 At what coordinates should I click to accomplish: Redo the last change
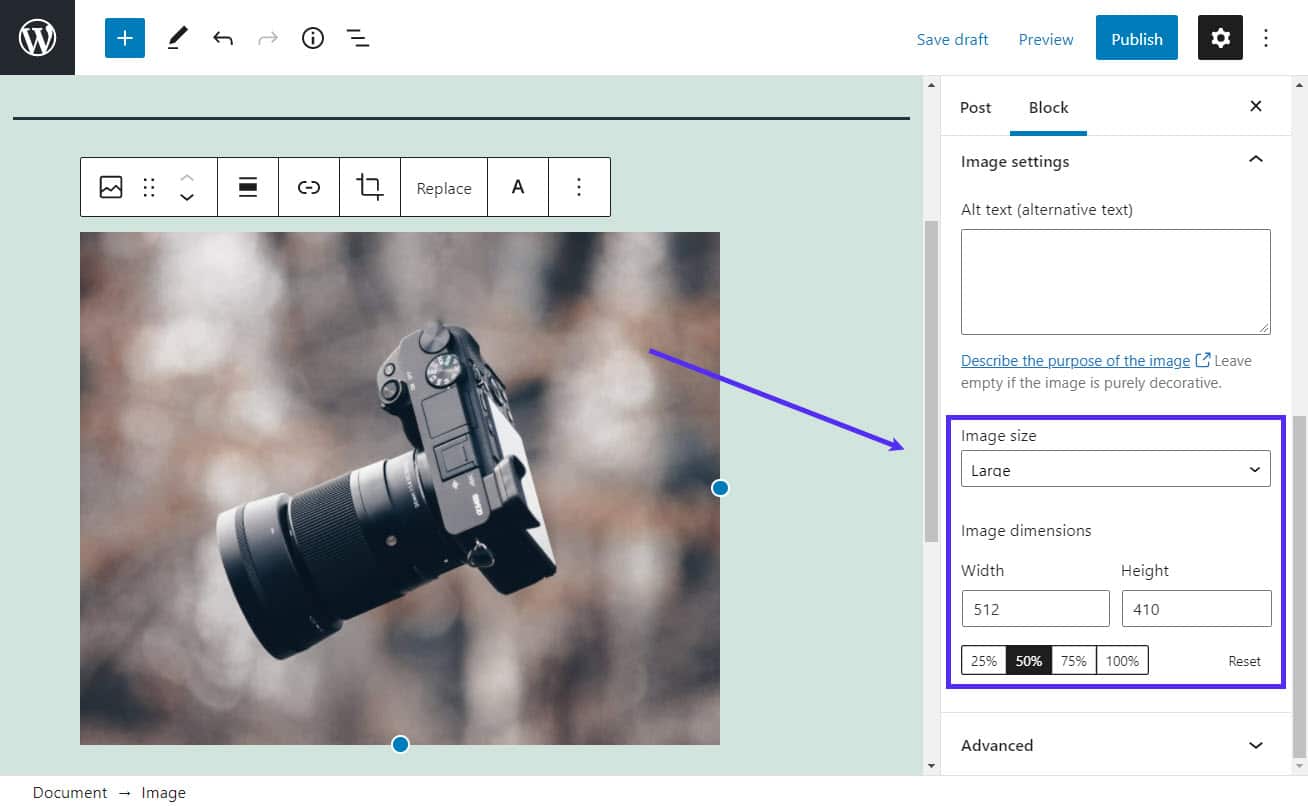(x=266, y=37)
